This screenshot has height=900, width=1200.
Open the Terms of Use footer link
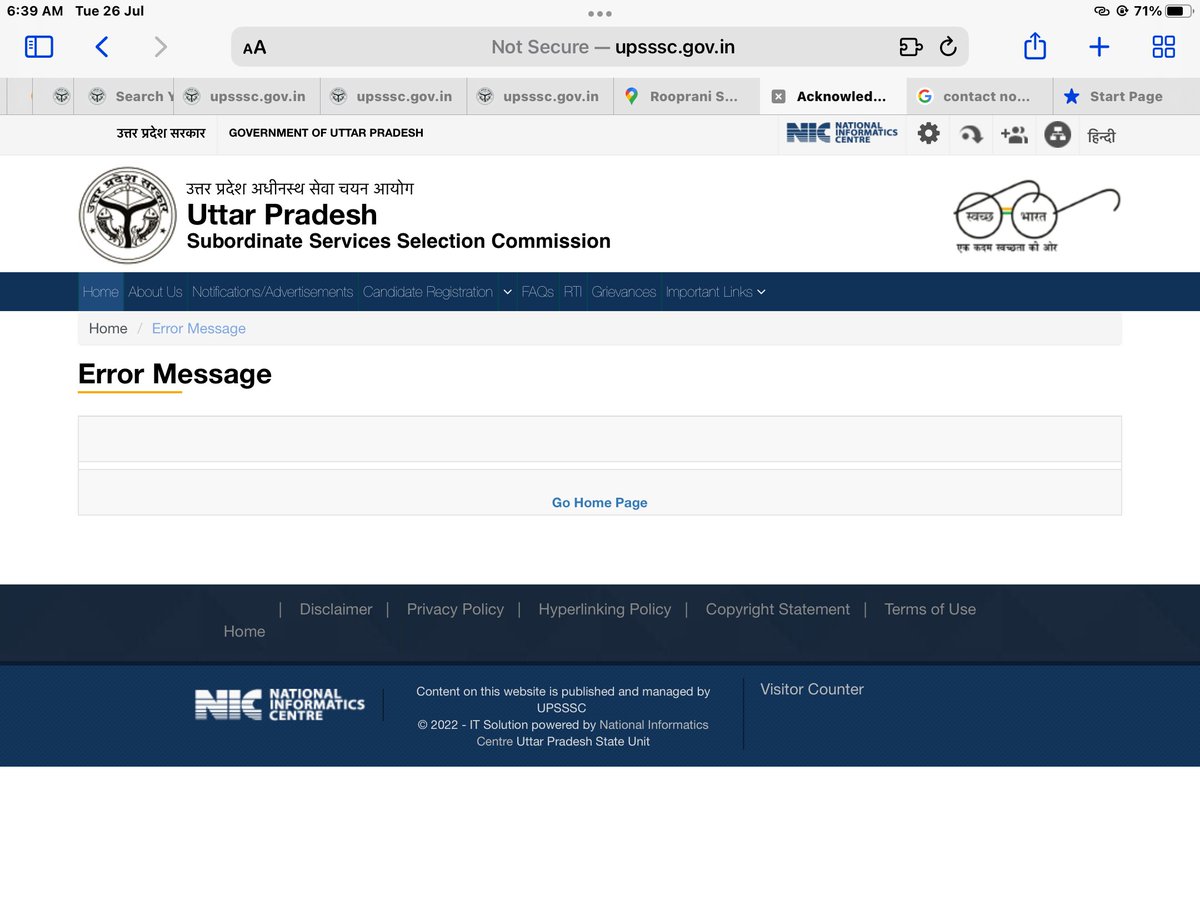(930, 609)
